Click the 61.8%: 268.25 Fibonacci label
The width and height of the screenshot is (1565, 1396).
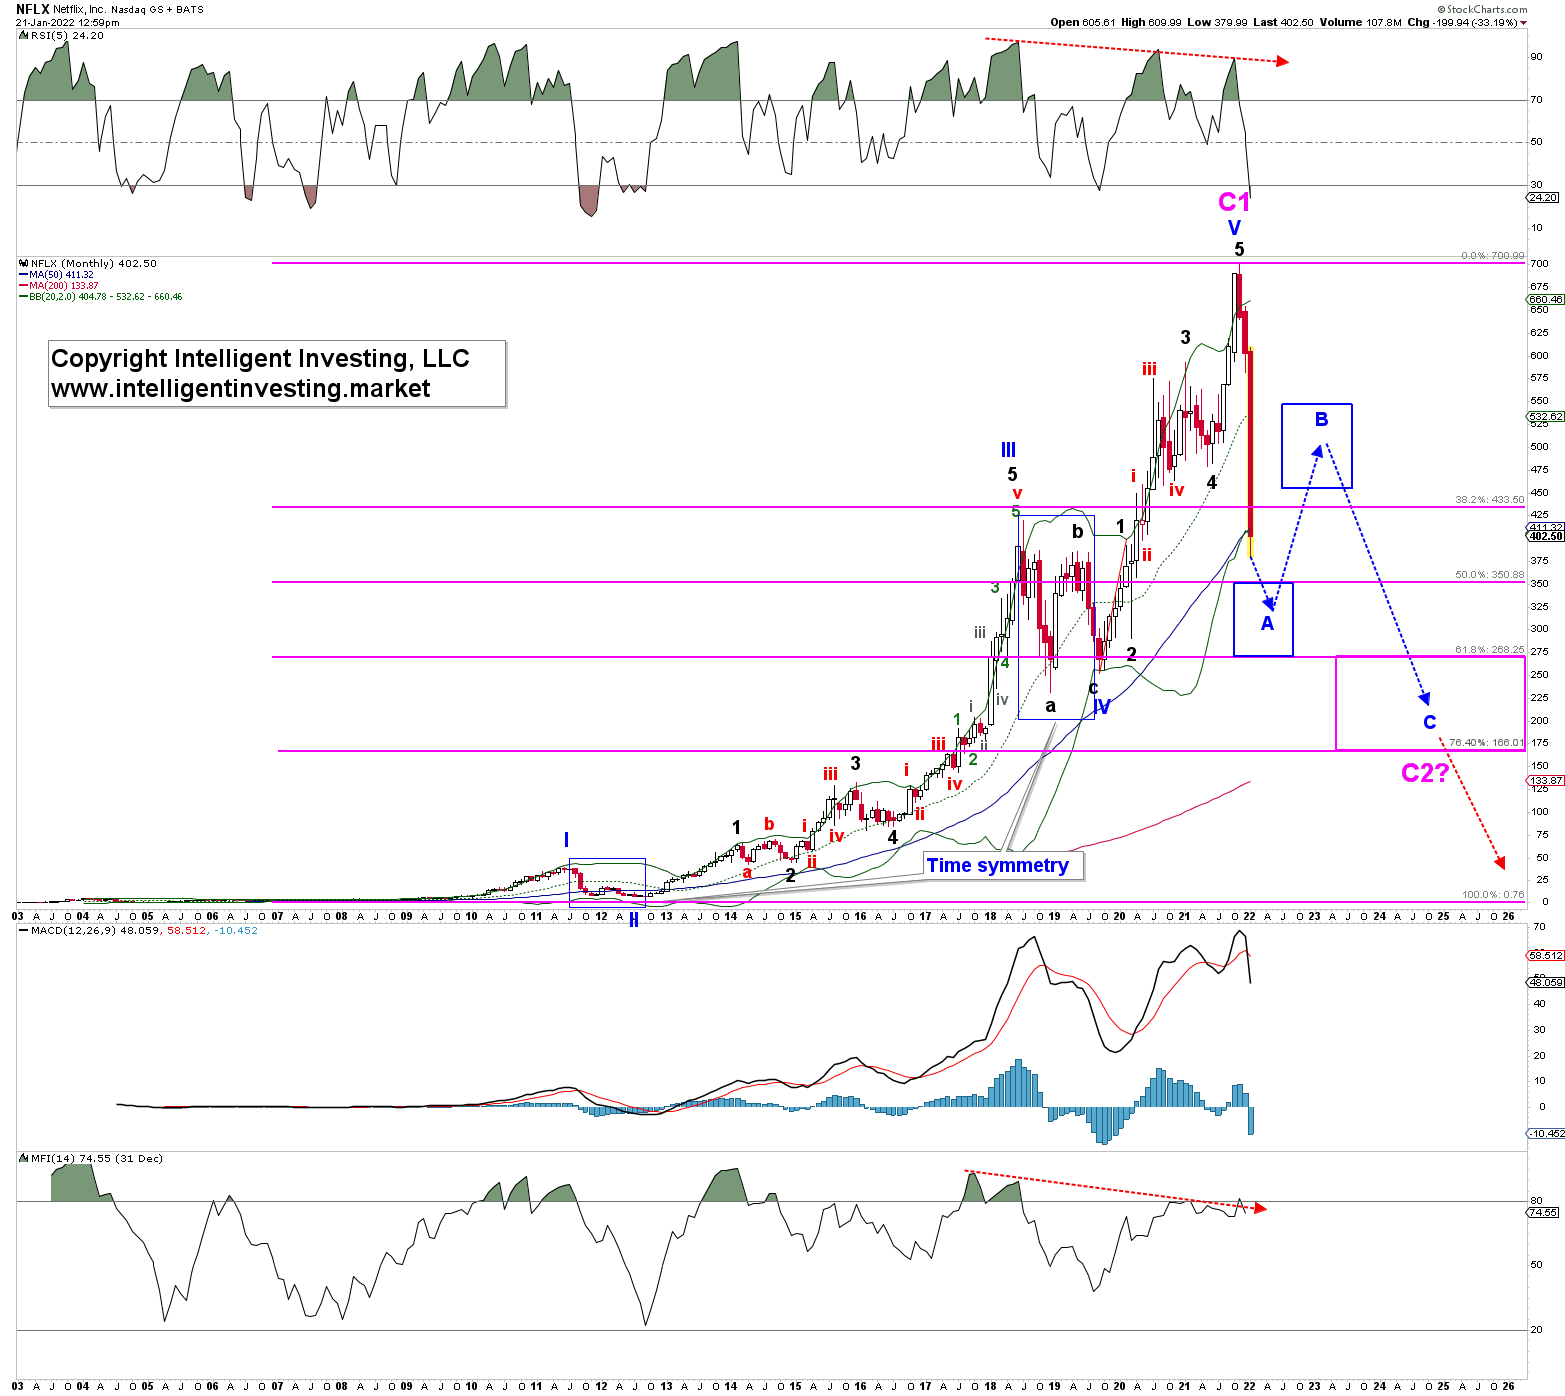[1490, 649]
